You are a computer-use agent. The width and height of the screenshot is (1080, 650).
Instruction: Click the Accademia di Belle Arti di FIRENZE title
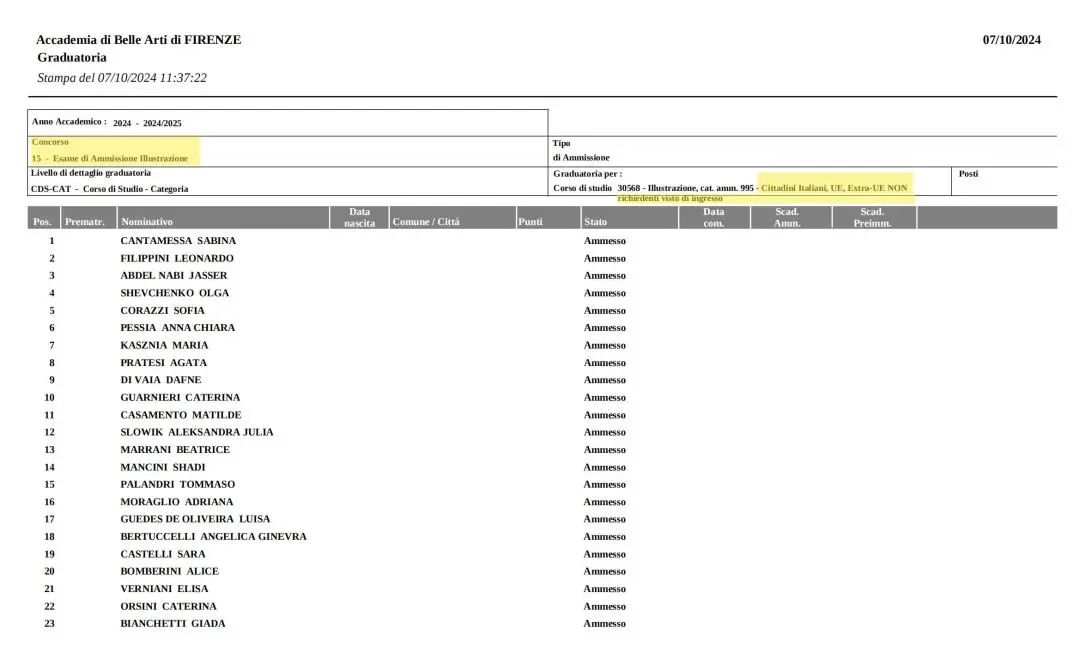[138, 40]
